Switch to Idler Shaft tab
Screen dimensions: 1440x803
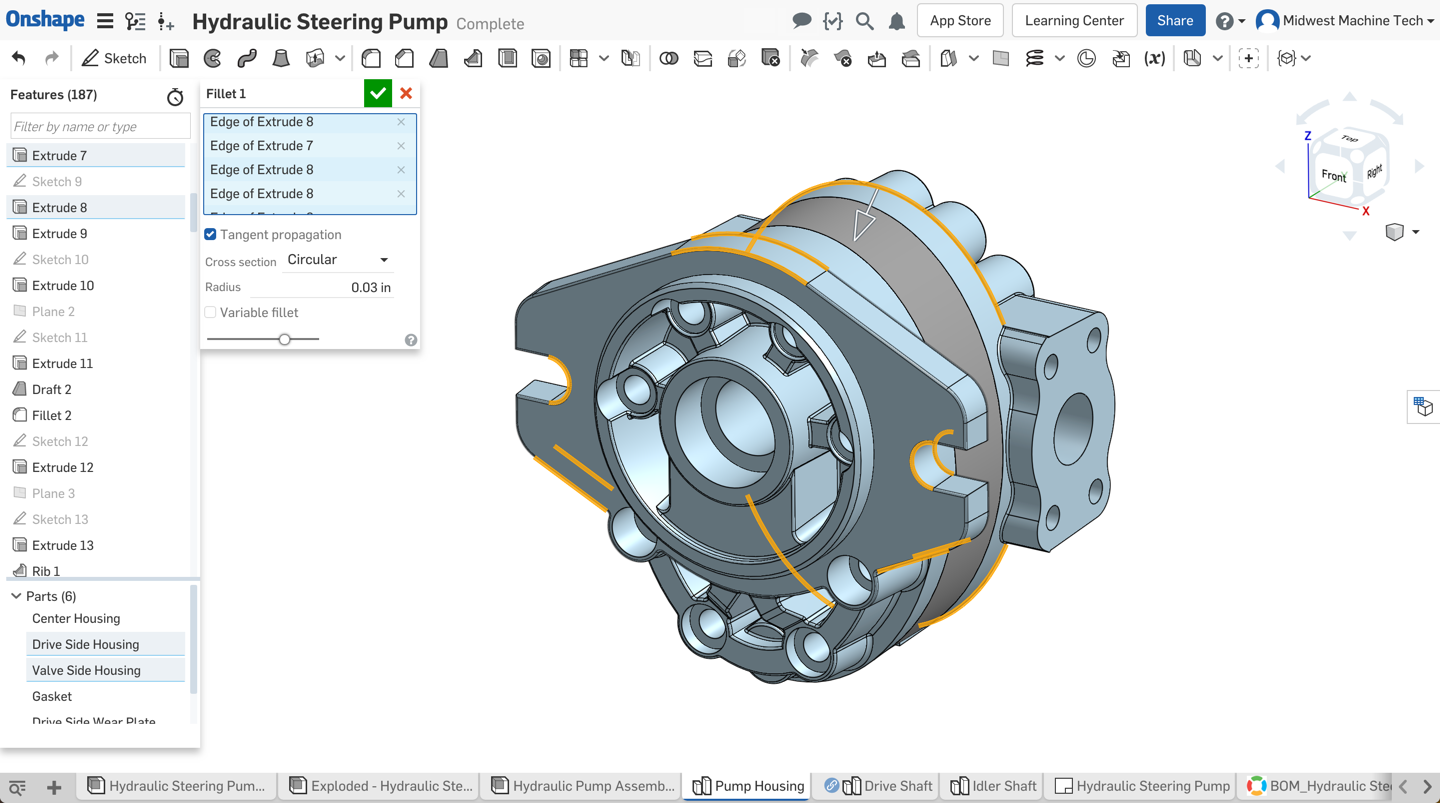[993, 786]
